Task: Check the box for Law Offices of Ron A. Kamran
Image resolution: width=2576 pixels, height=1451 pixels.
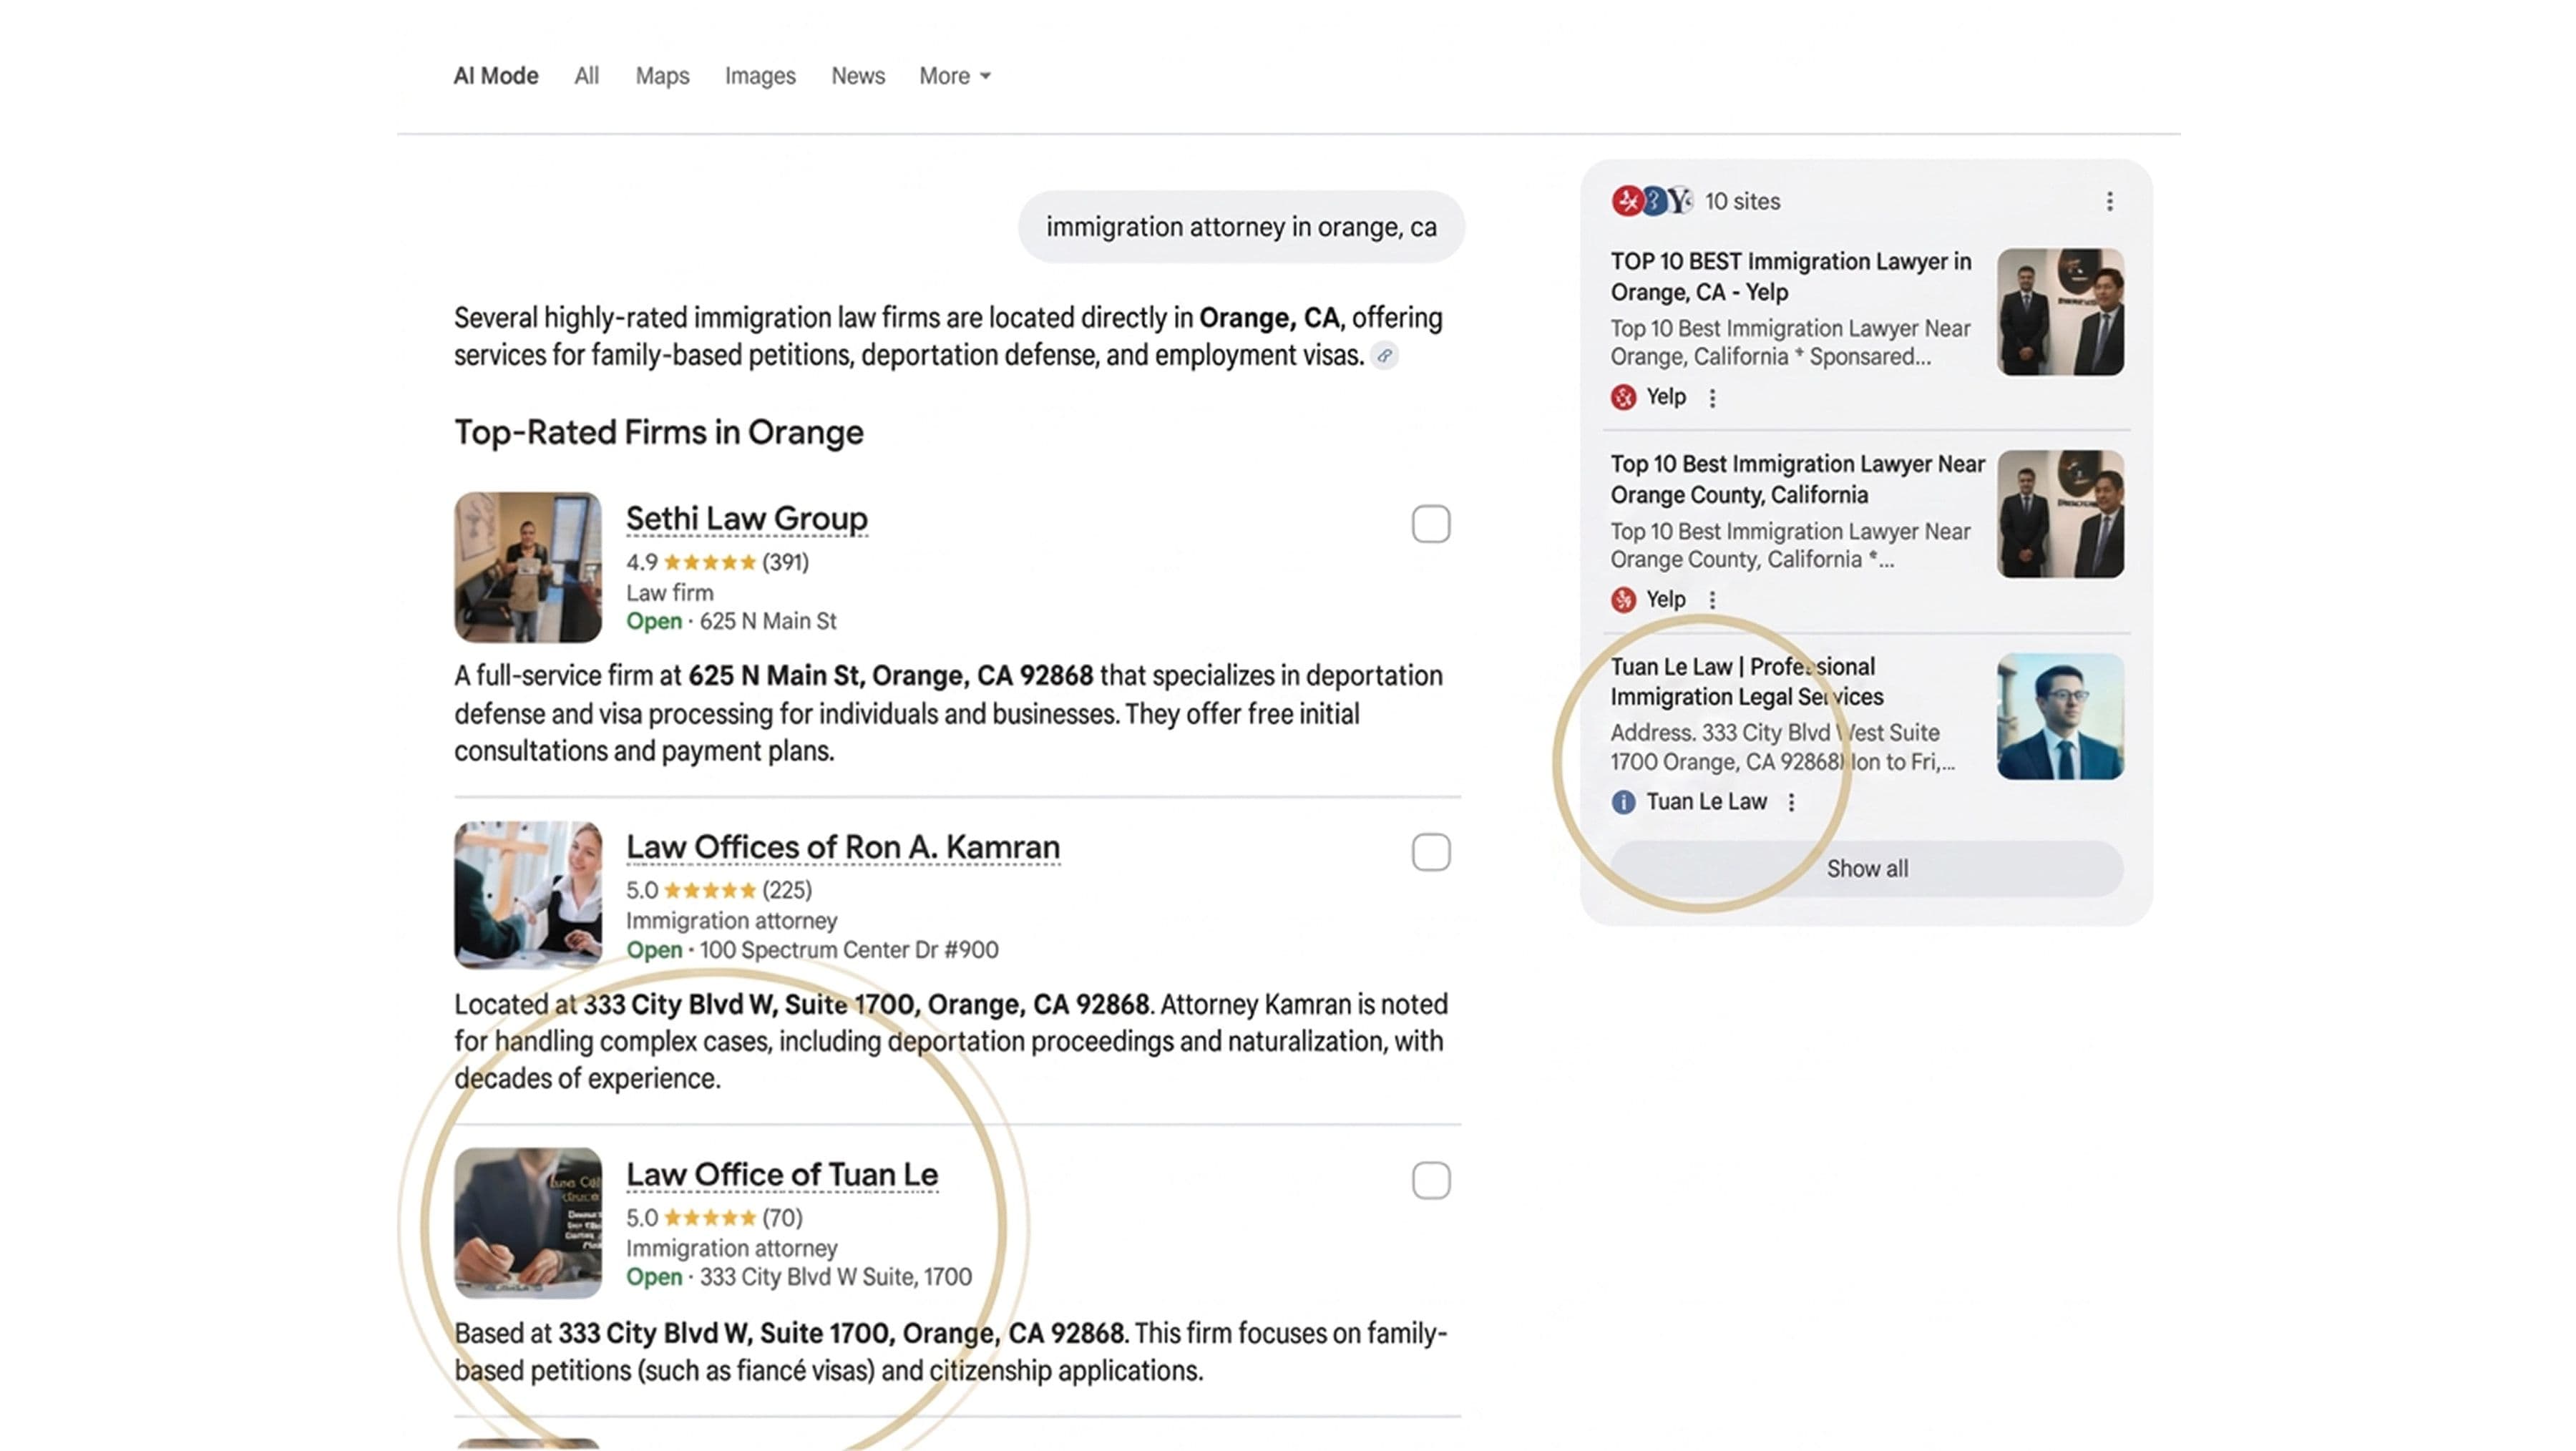Action: coord(1431,852)
